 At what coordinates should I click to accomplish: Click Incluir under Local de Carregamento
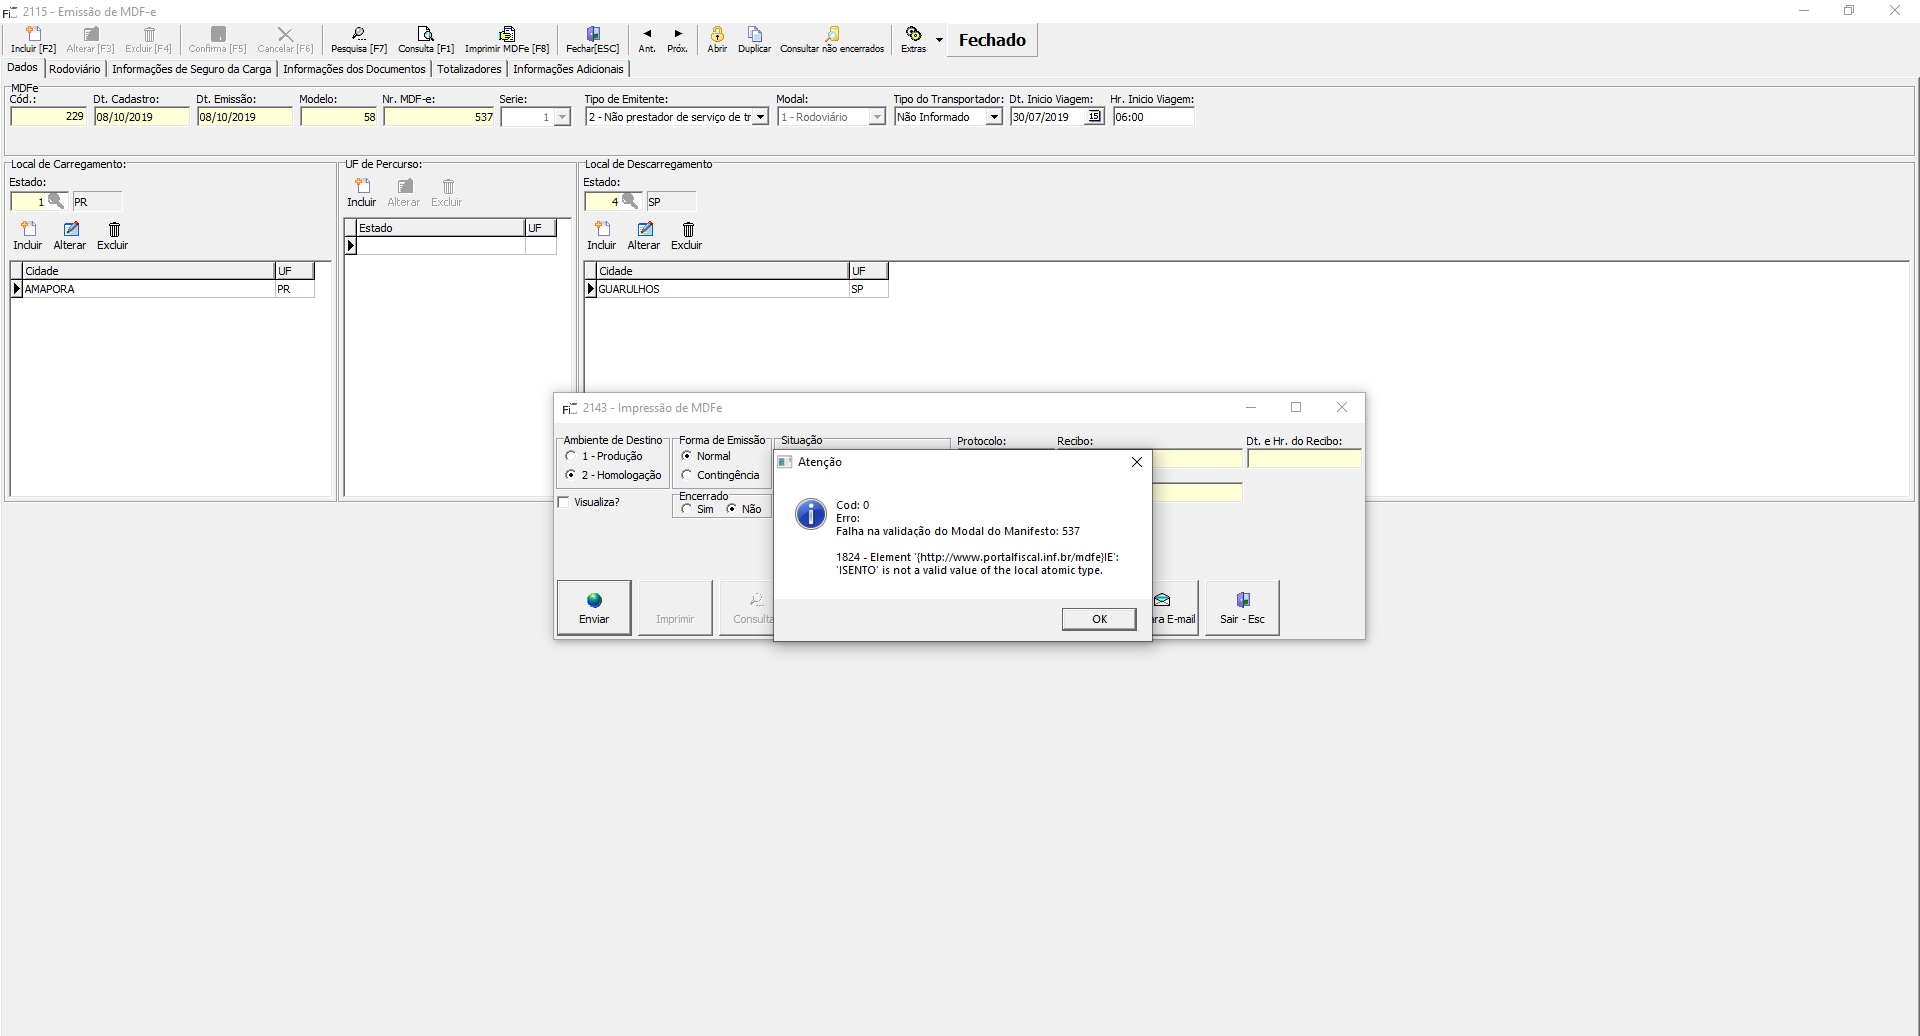click(x=28, y=236)
